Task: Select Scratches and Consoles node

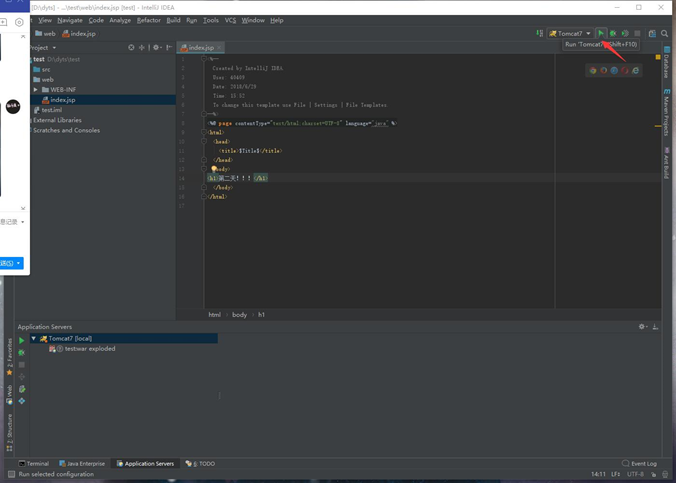Action: click(66, 130)
